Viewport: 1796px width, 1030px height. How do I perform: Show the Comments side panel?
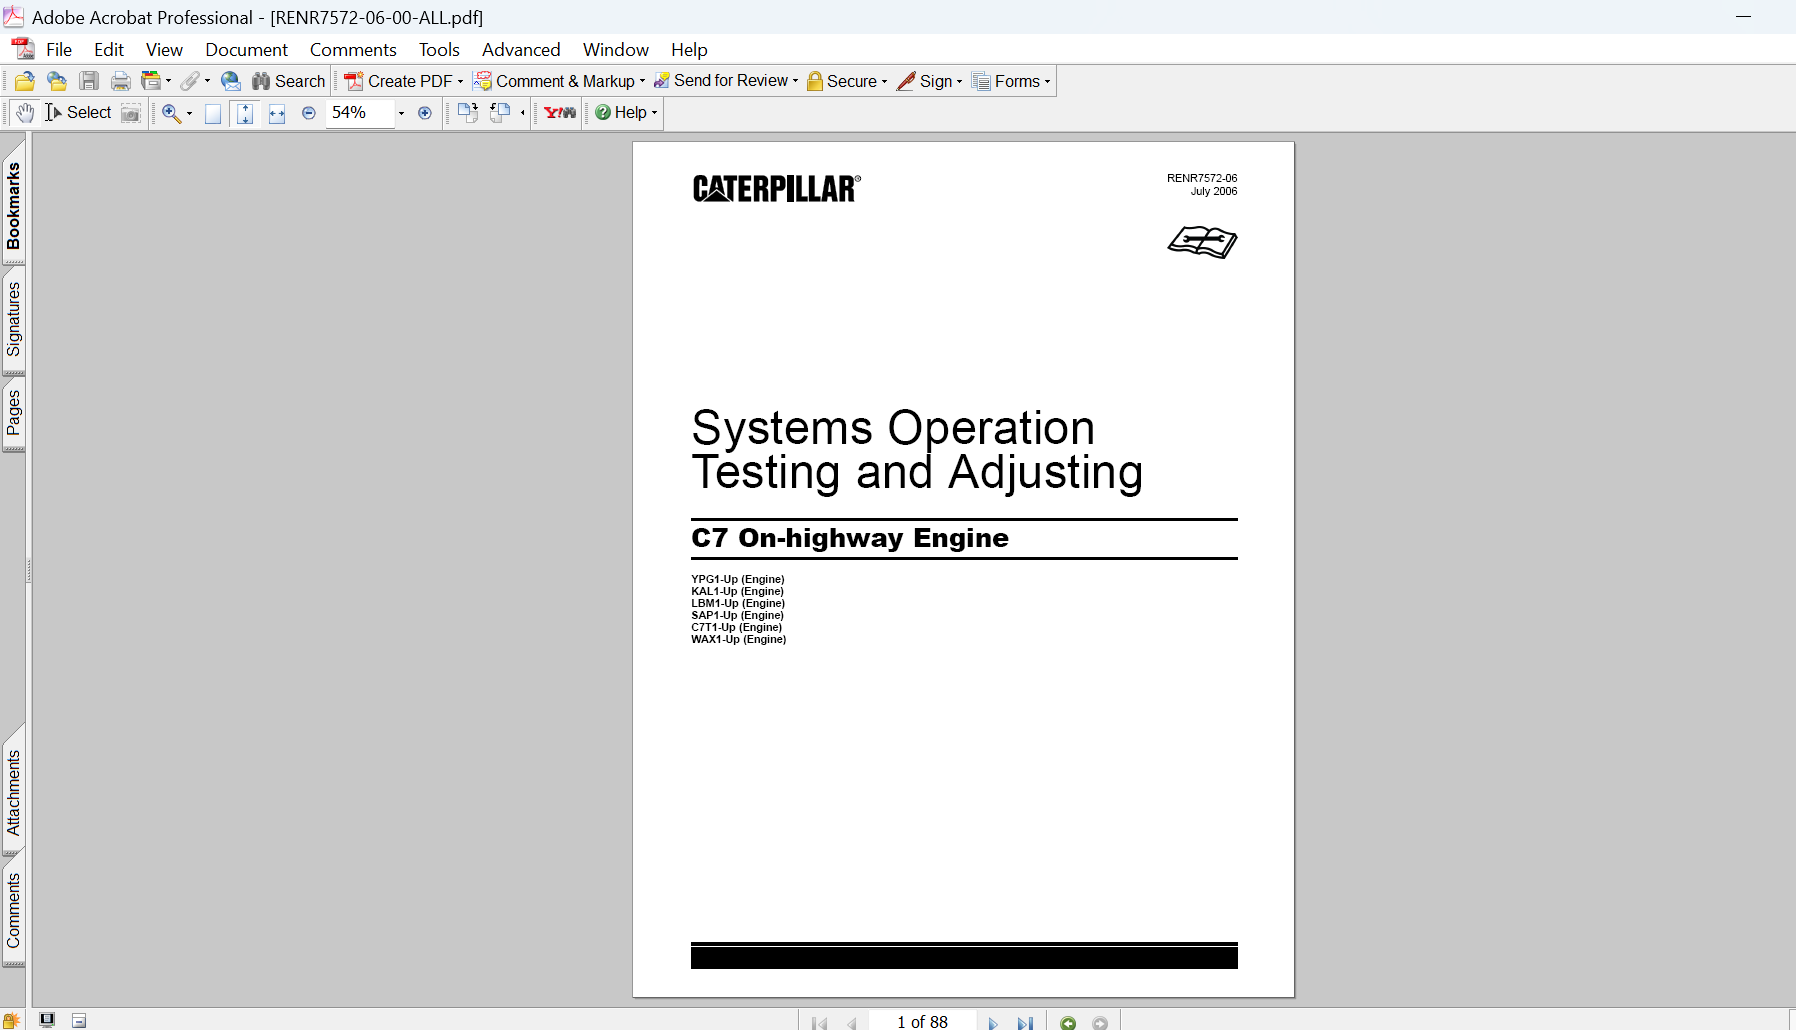[13, 910]
